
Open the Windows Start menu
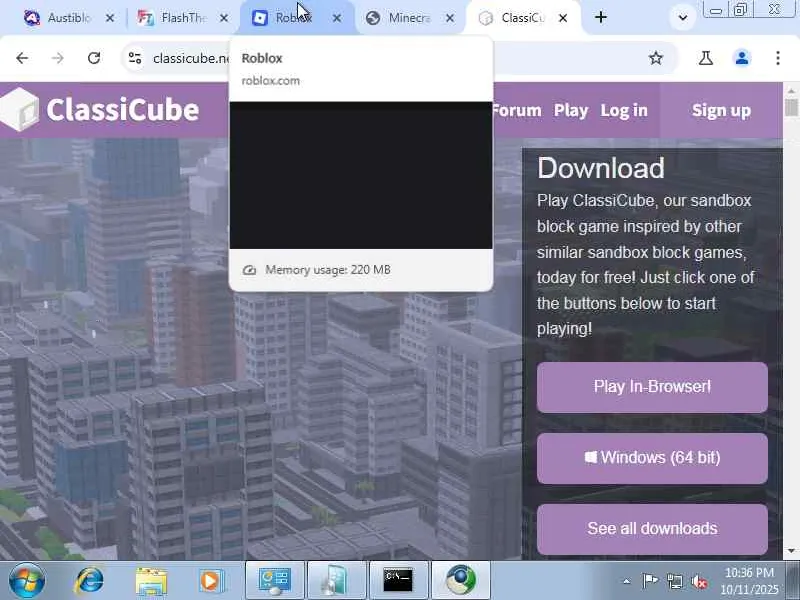click(27, 580)
